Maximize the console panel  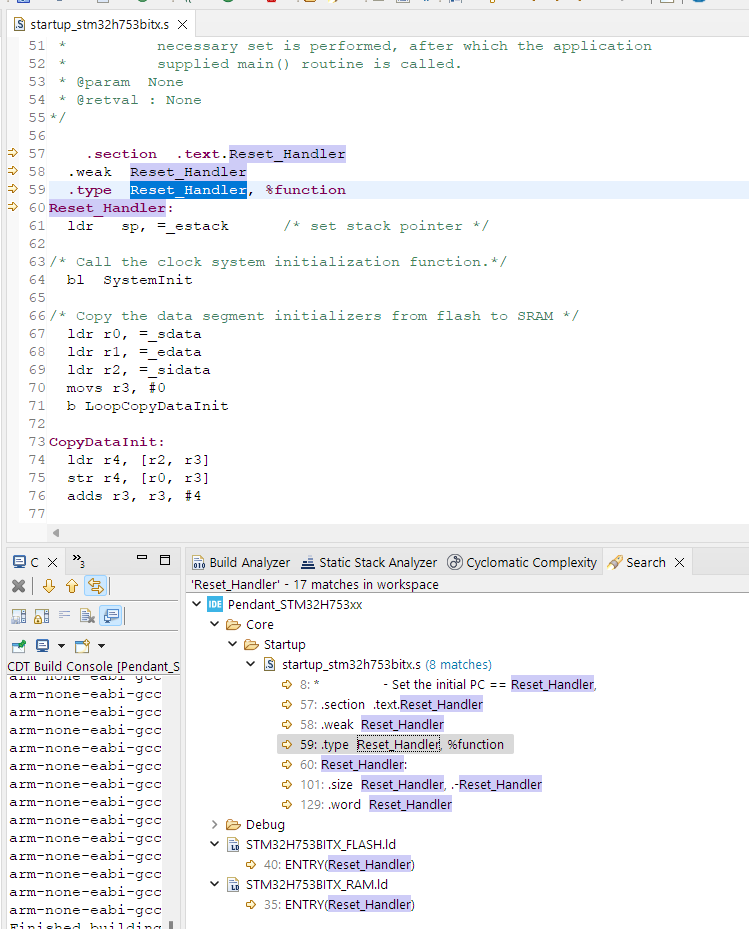coord(165,560)
